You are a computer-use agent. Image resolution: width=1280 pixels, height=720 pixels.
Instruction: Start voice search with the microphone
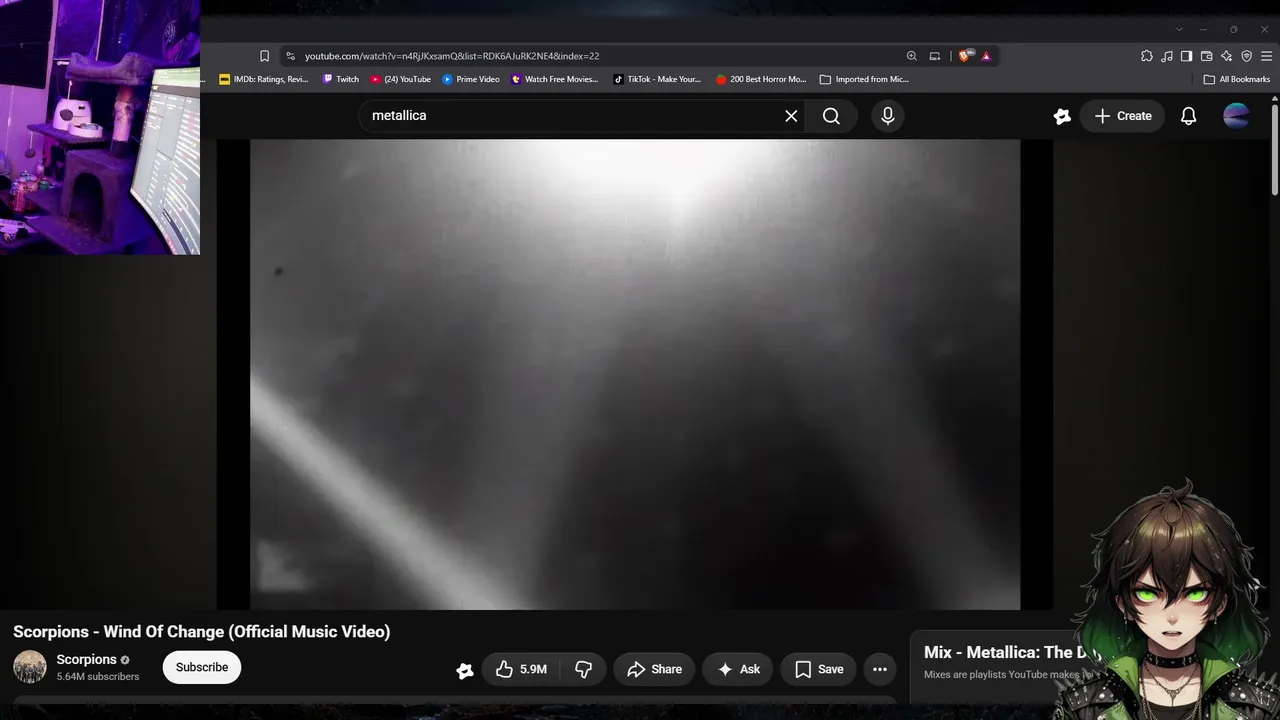pos(888,116)
